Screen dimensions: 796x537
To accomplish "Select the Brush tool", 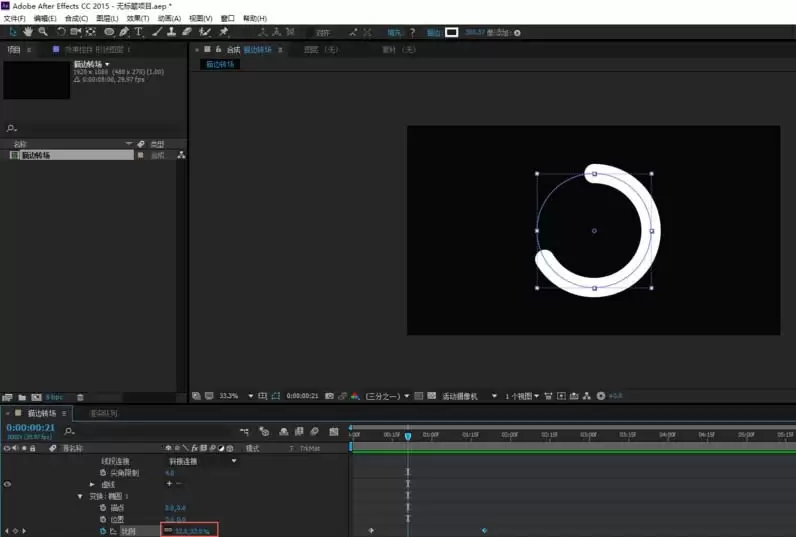I will 157,32.
